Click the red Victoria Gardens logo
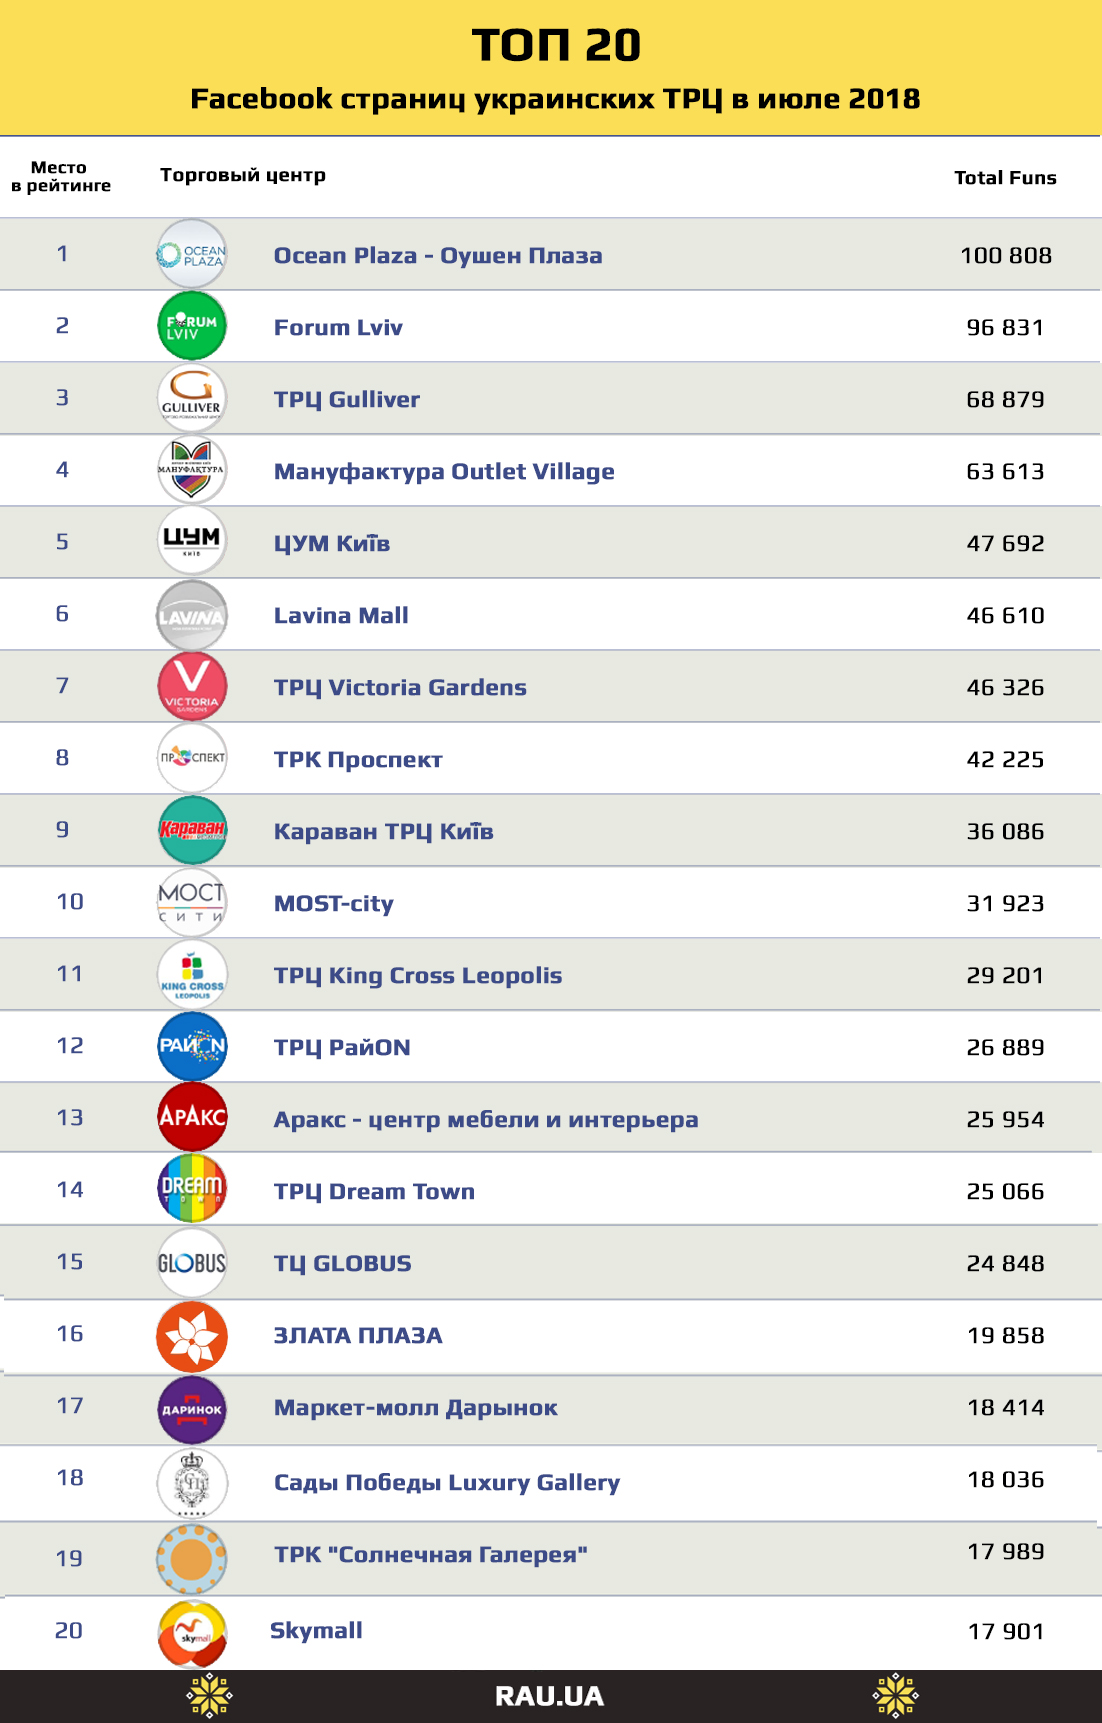Image resolution: width=1102 pixels, height=1723 pixels. pyautogui.click(x=192, y=686)
